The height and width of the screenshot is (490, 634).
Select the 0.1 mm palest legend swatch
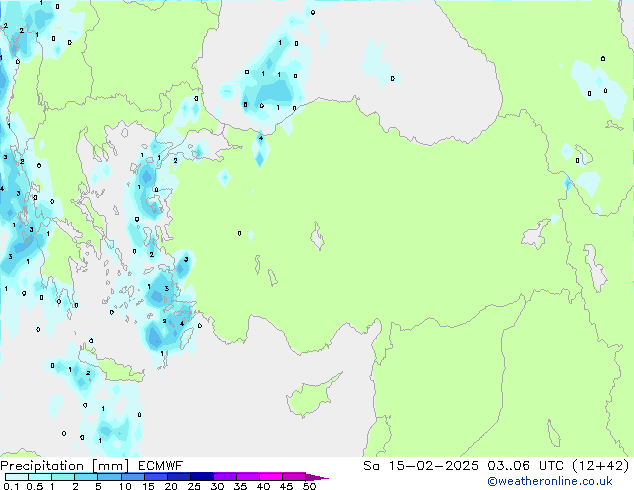[17, 477]
